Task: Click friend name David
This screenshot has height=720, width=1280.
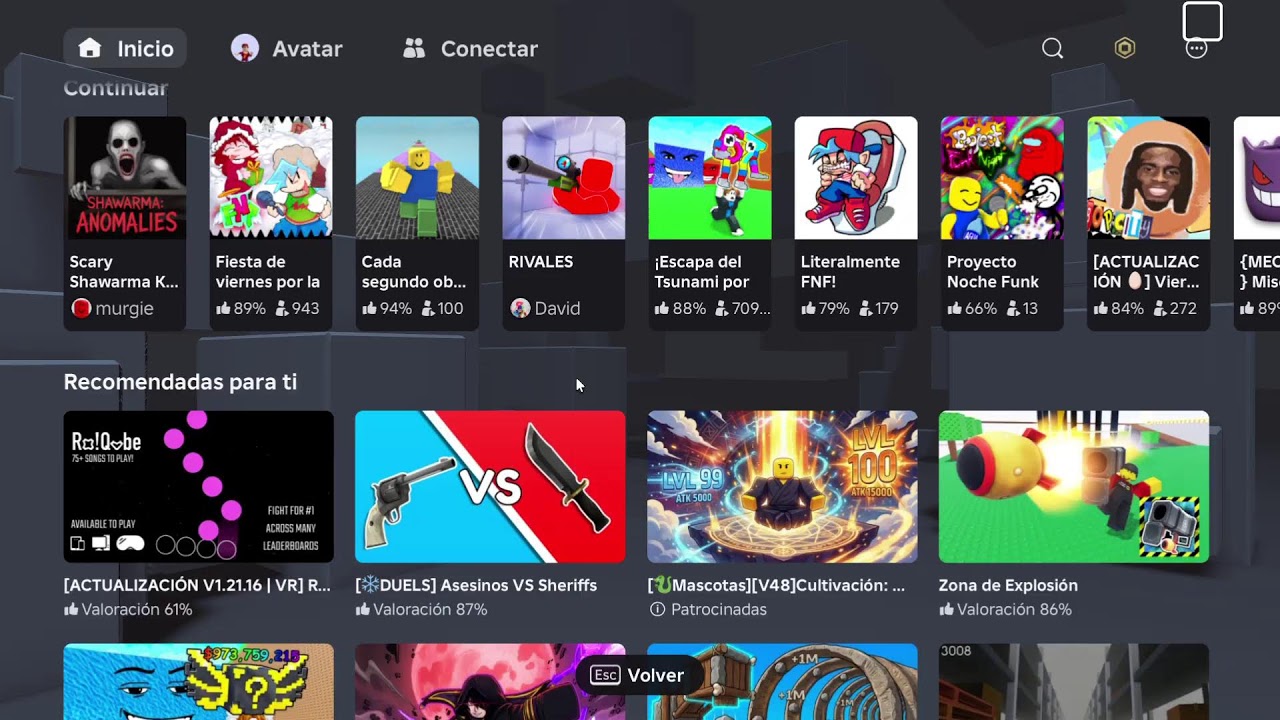Action: 557,309
